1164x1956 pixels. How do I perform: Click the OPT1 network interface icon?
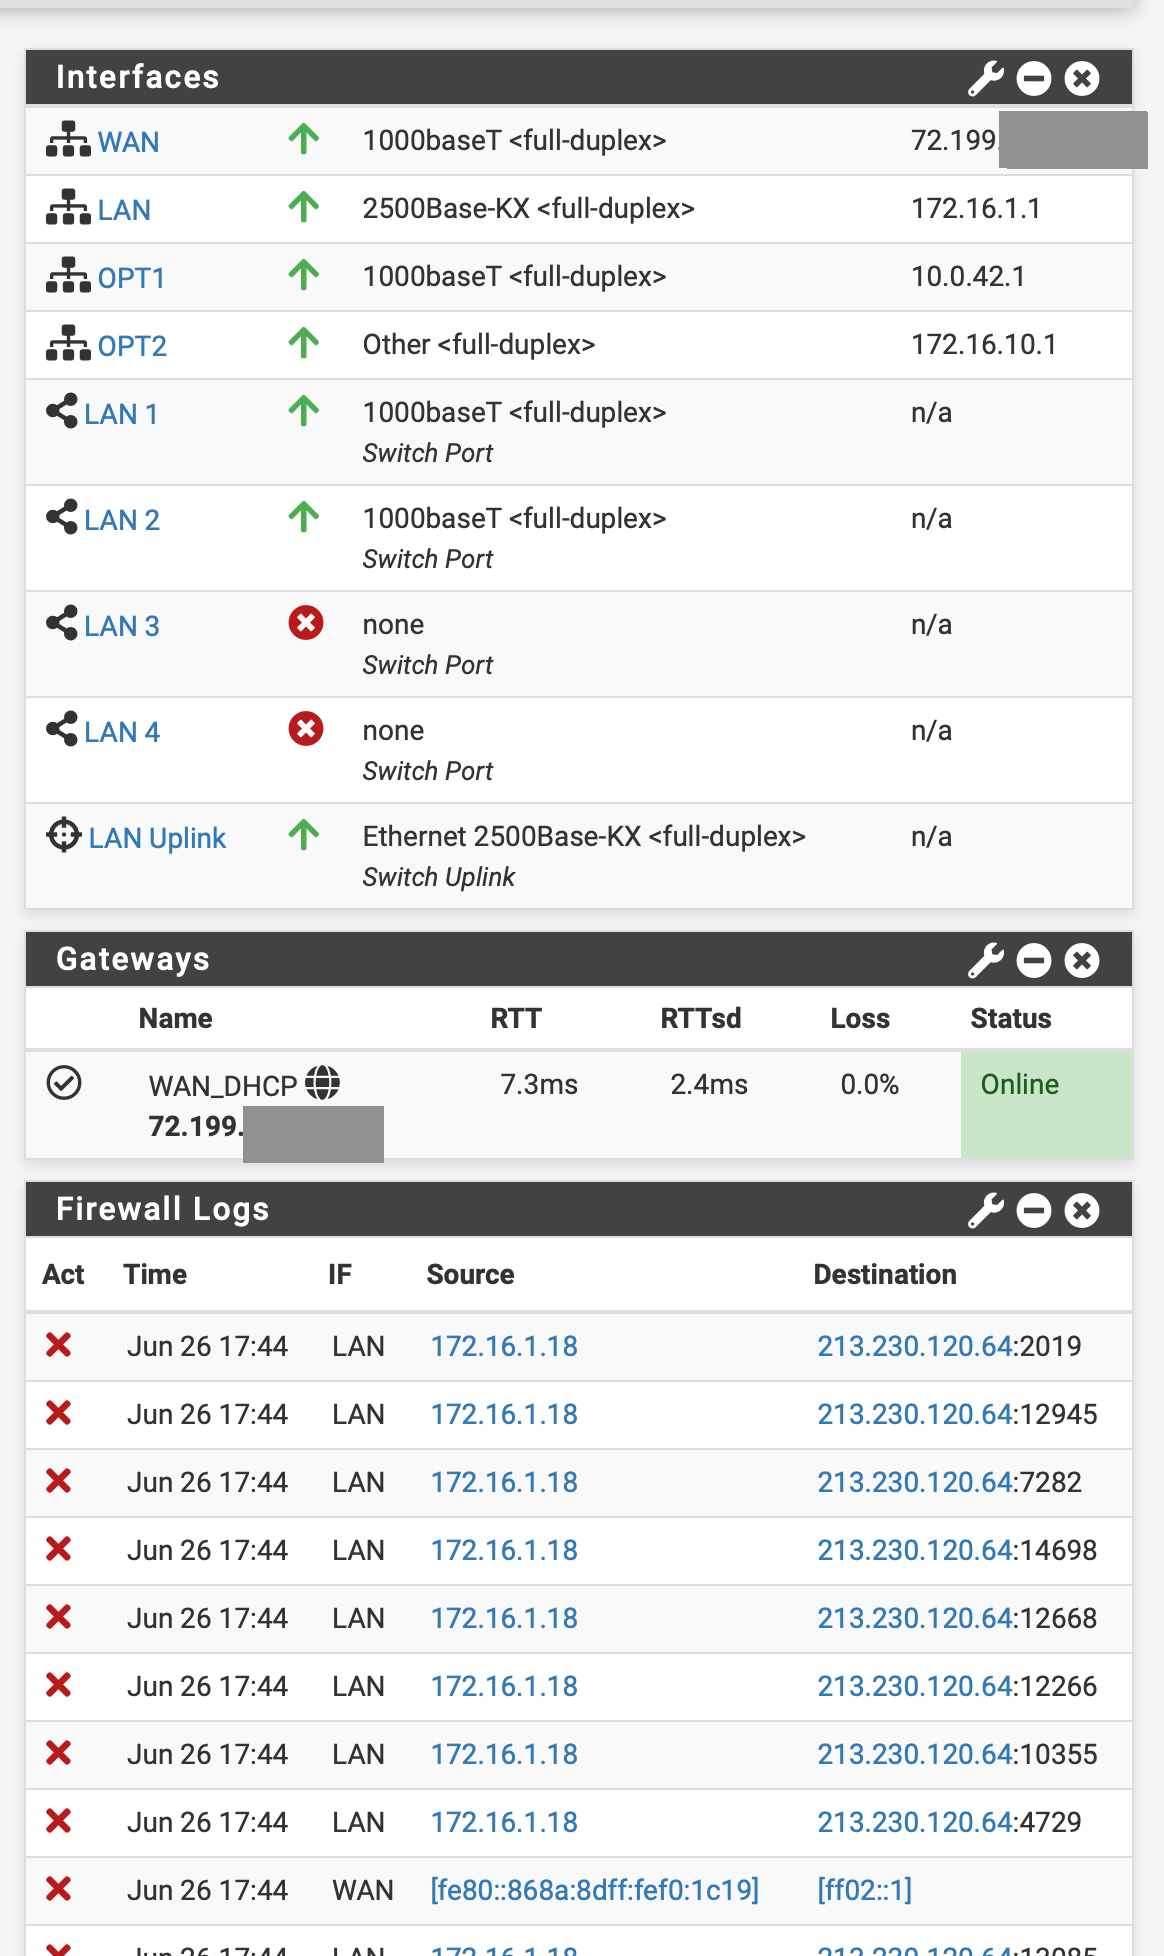68,276
